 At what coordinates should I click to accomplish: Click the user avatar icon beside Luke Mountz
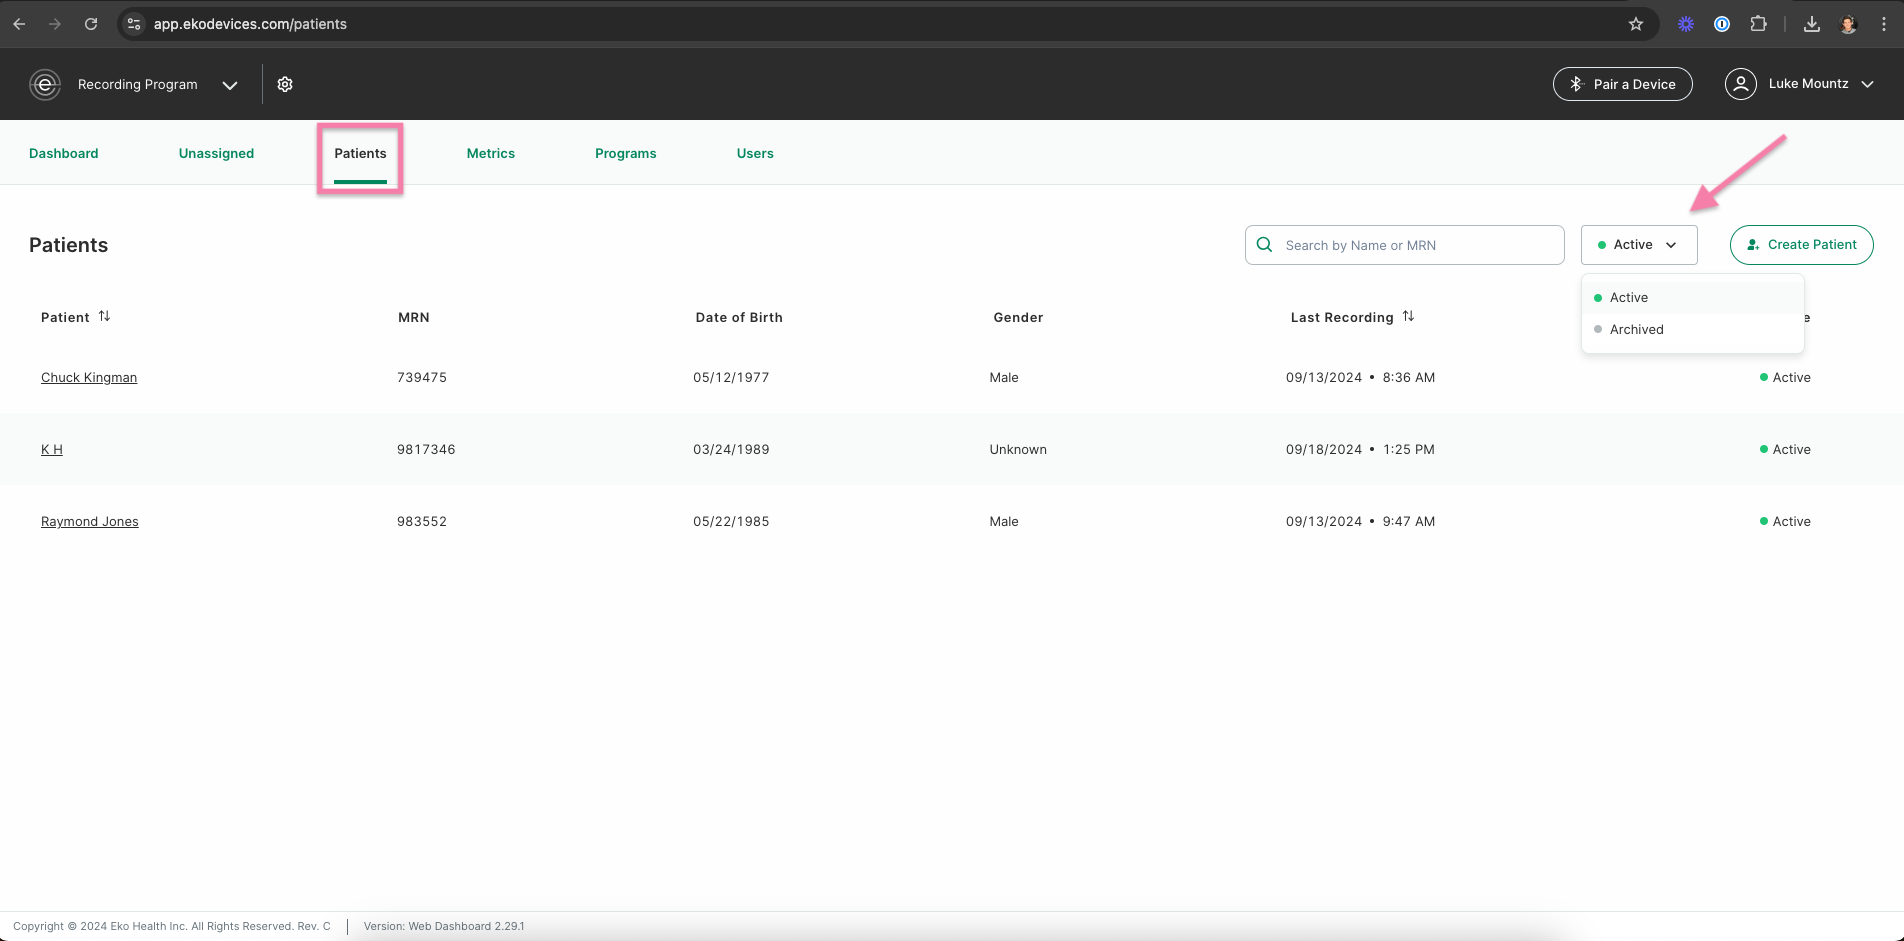pos(1741,84)
